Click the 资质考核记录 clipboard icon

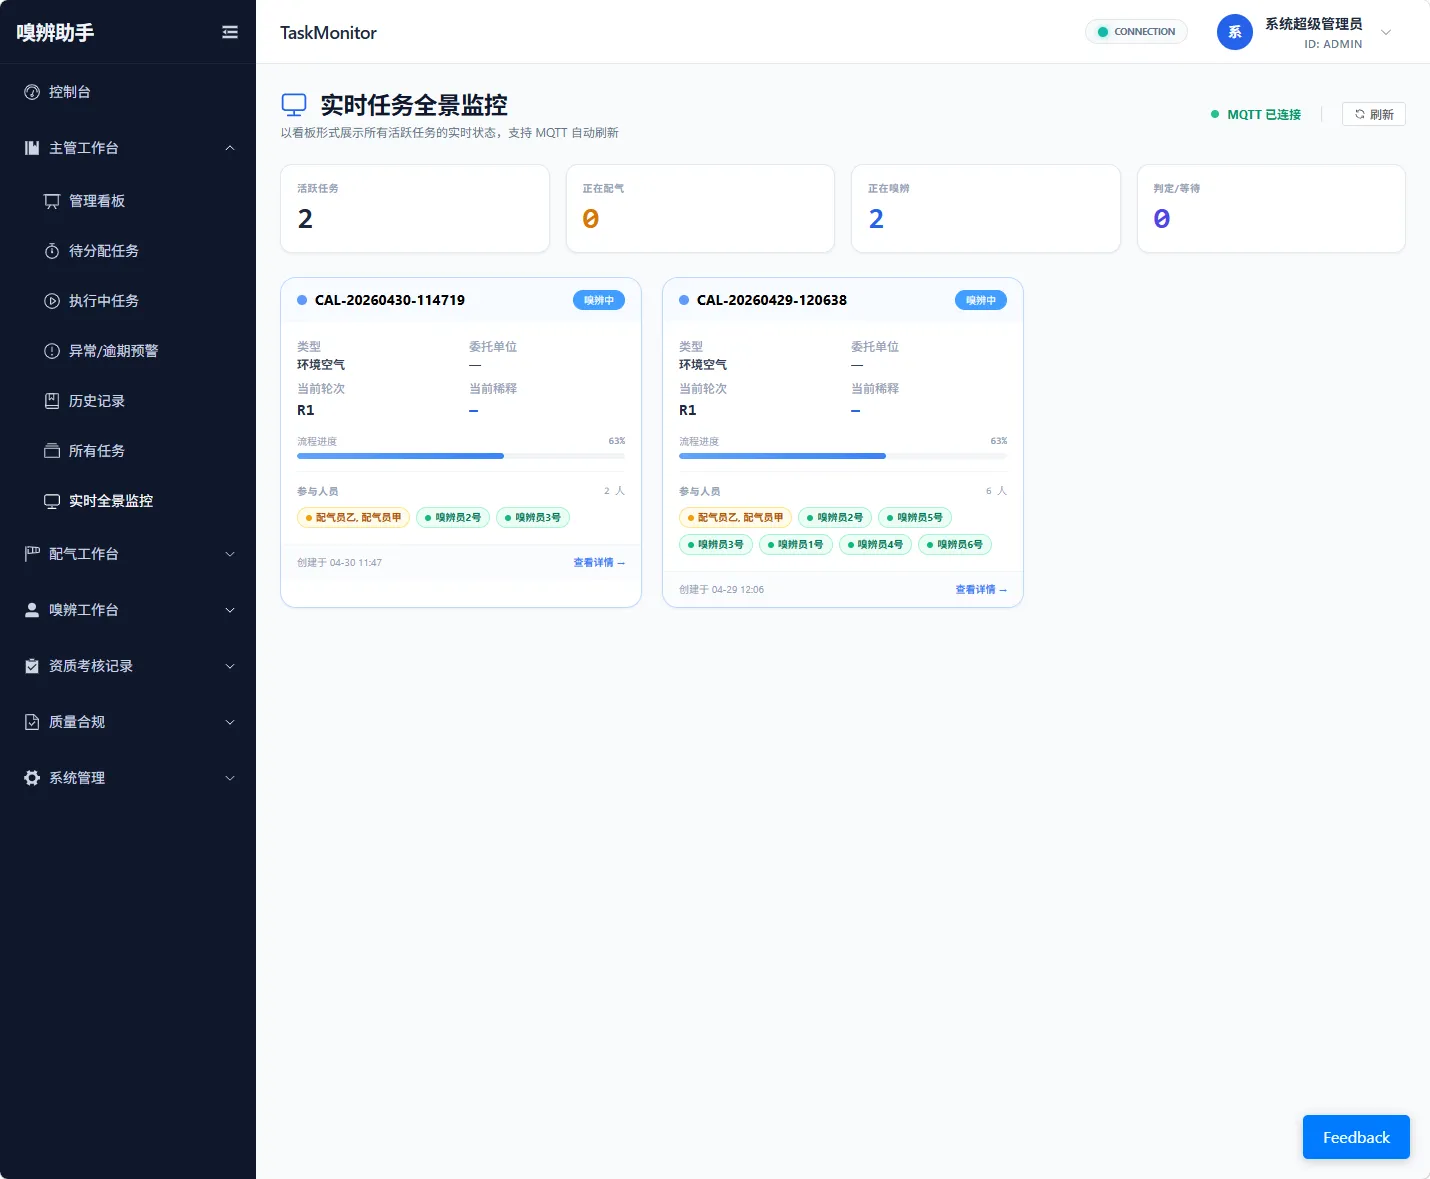coord(32,666)
